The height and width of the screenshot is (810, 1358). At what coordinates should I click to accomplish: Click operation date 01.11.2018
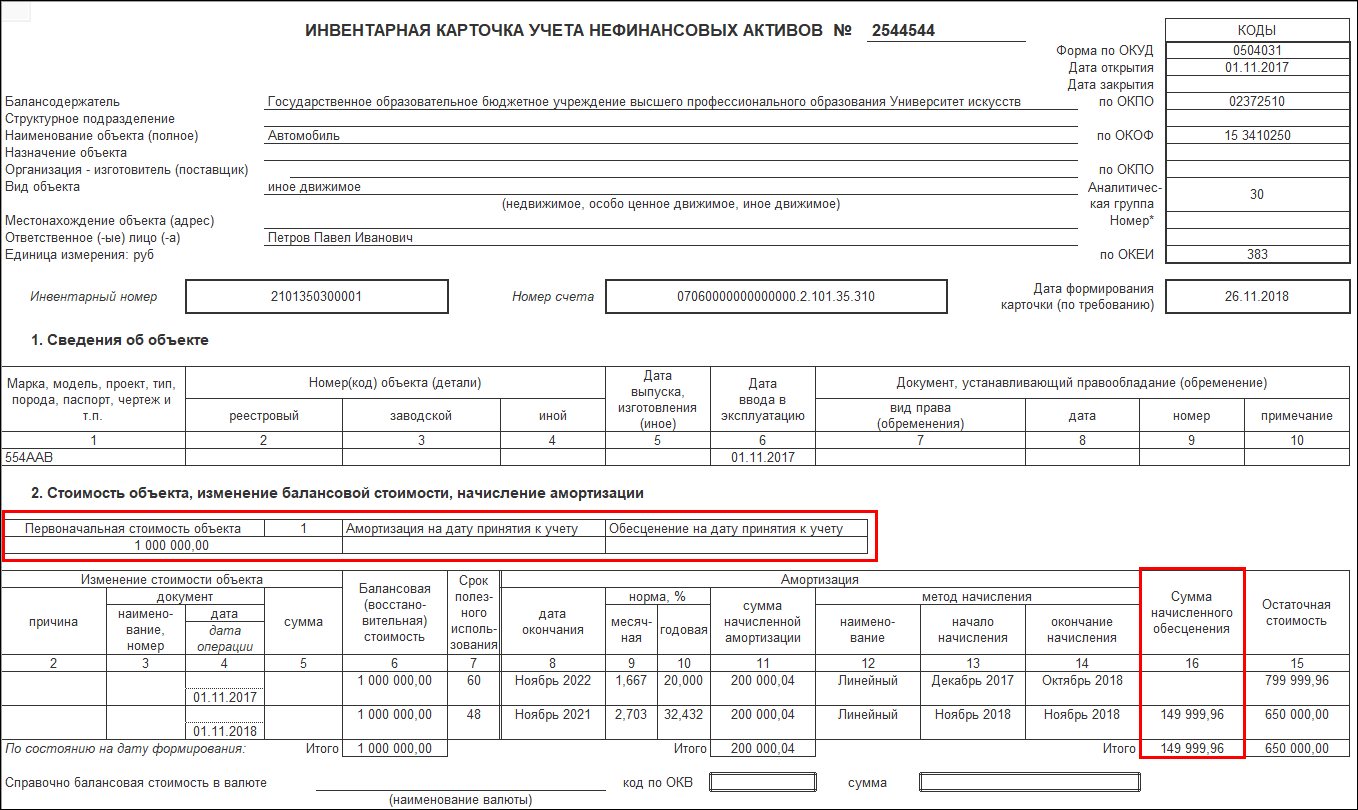tap(225, 730)
